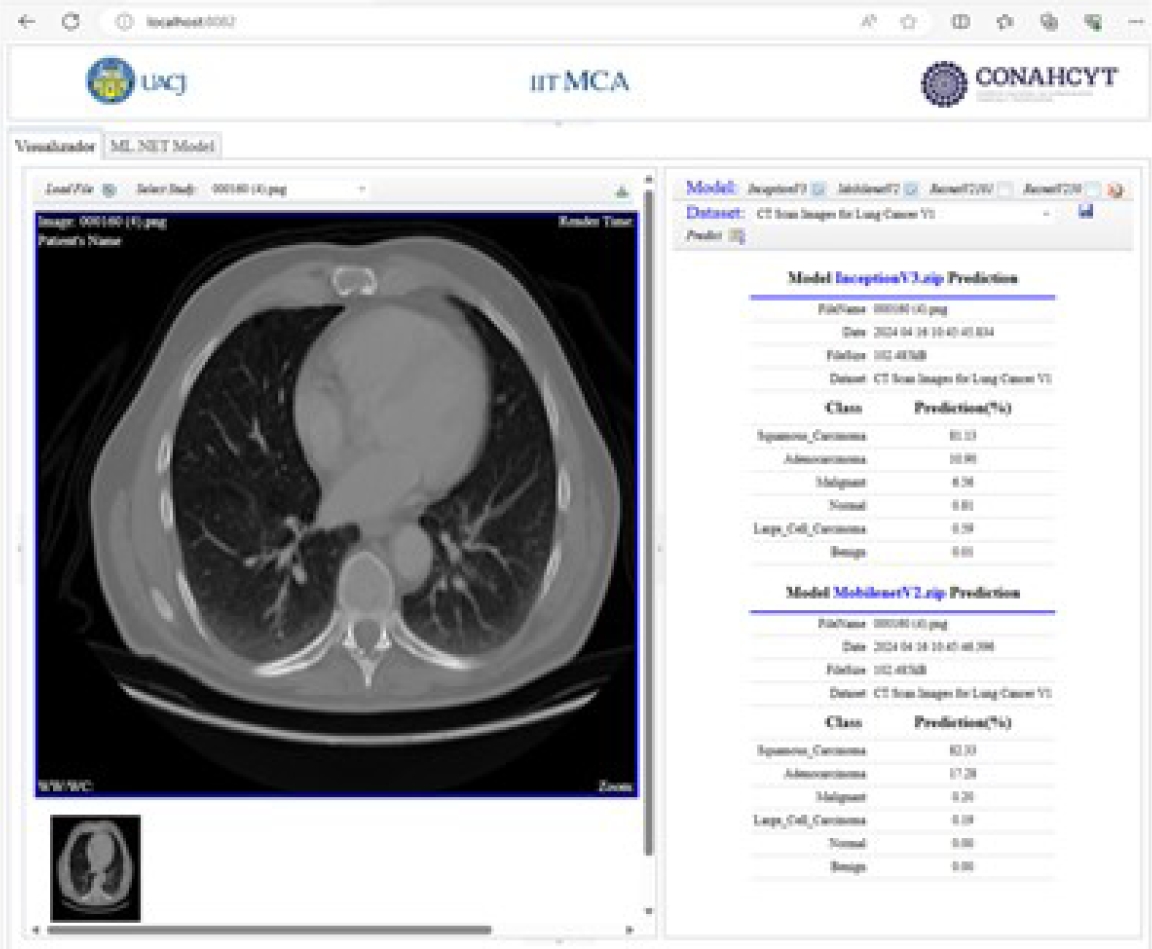The image size is (1152, 949).
Task: Open the browser split screen icon
Action: click(x=960, y=21)
